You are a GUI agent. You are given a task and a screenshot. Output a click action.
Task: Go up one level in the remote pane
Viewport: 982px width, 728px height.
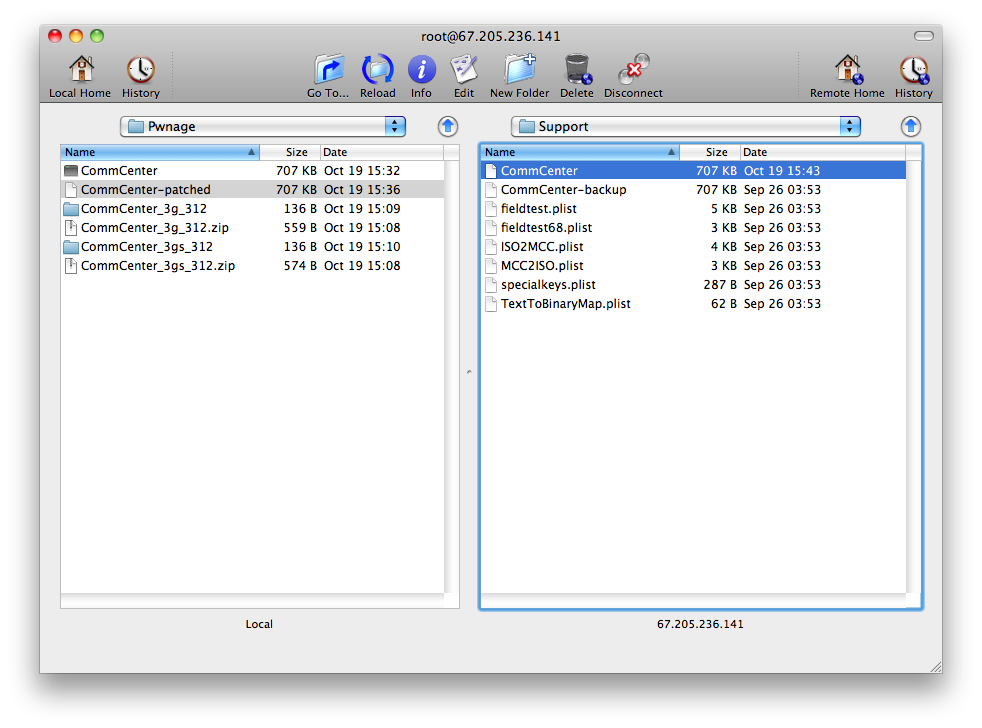click(x=910, y=127)
